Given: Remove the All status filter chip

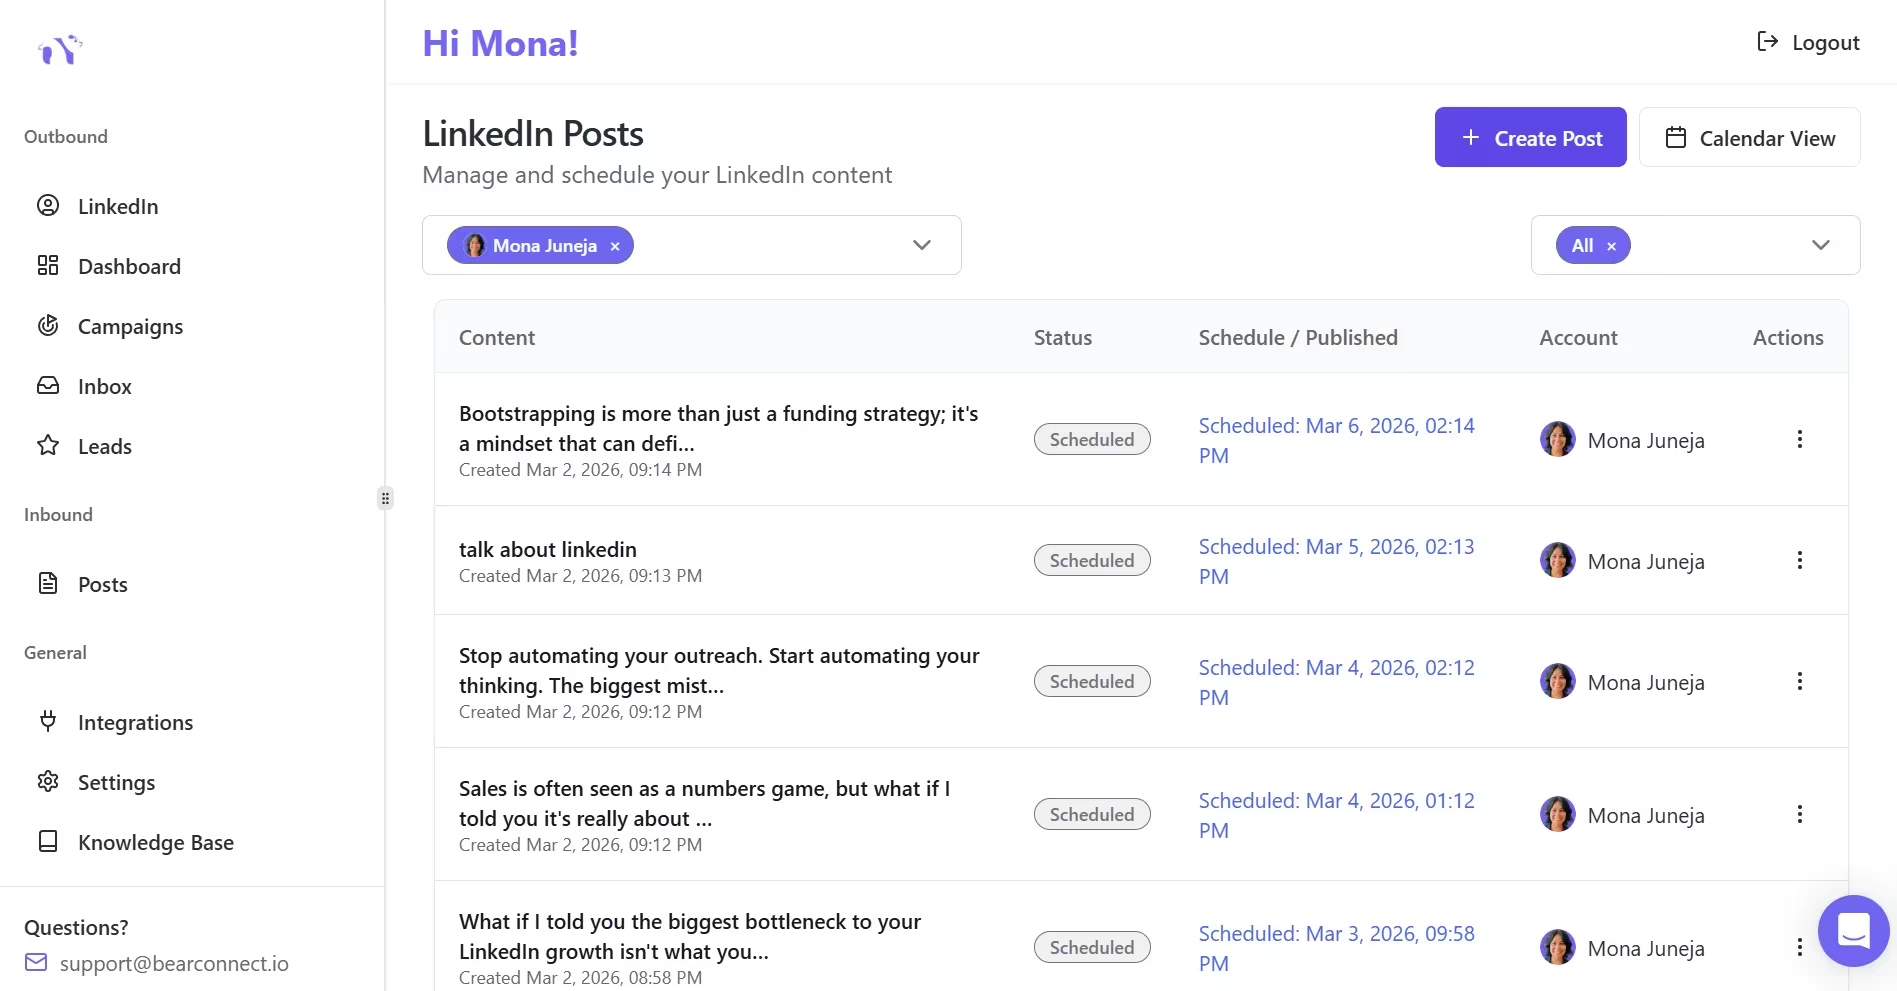Looking at the screenshot, I should (x=1611, y=246).
